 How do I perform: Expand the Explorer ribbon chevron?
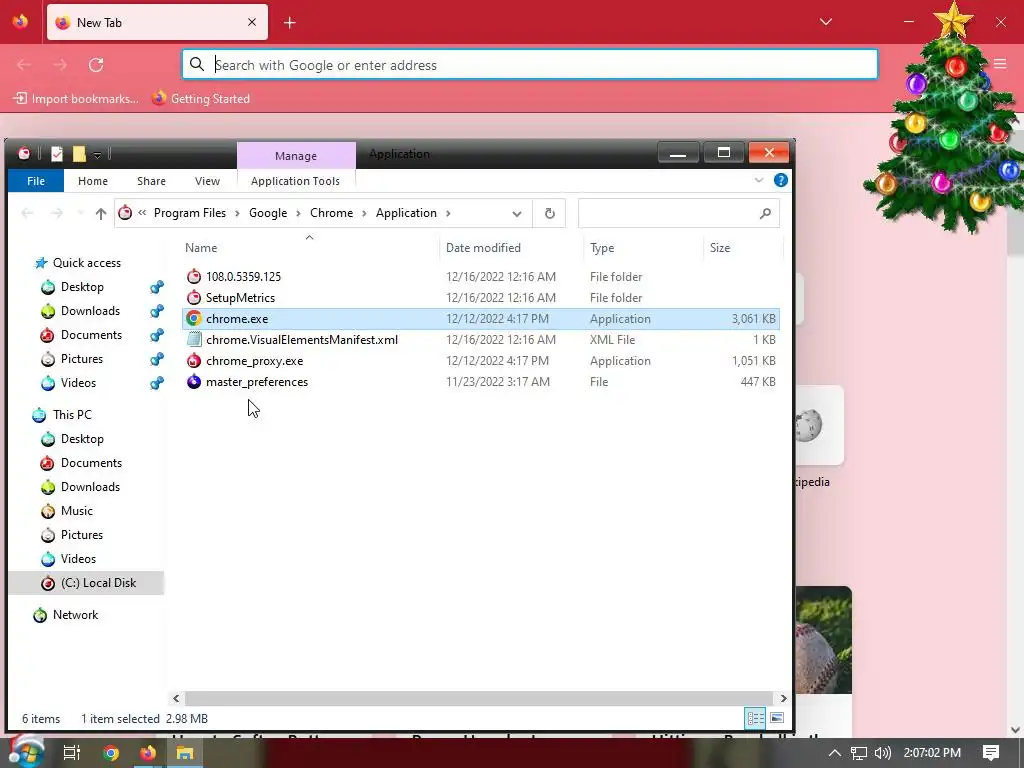759,180
